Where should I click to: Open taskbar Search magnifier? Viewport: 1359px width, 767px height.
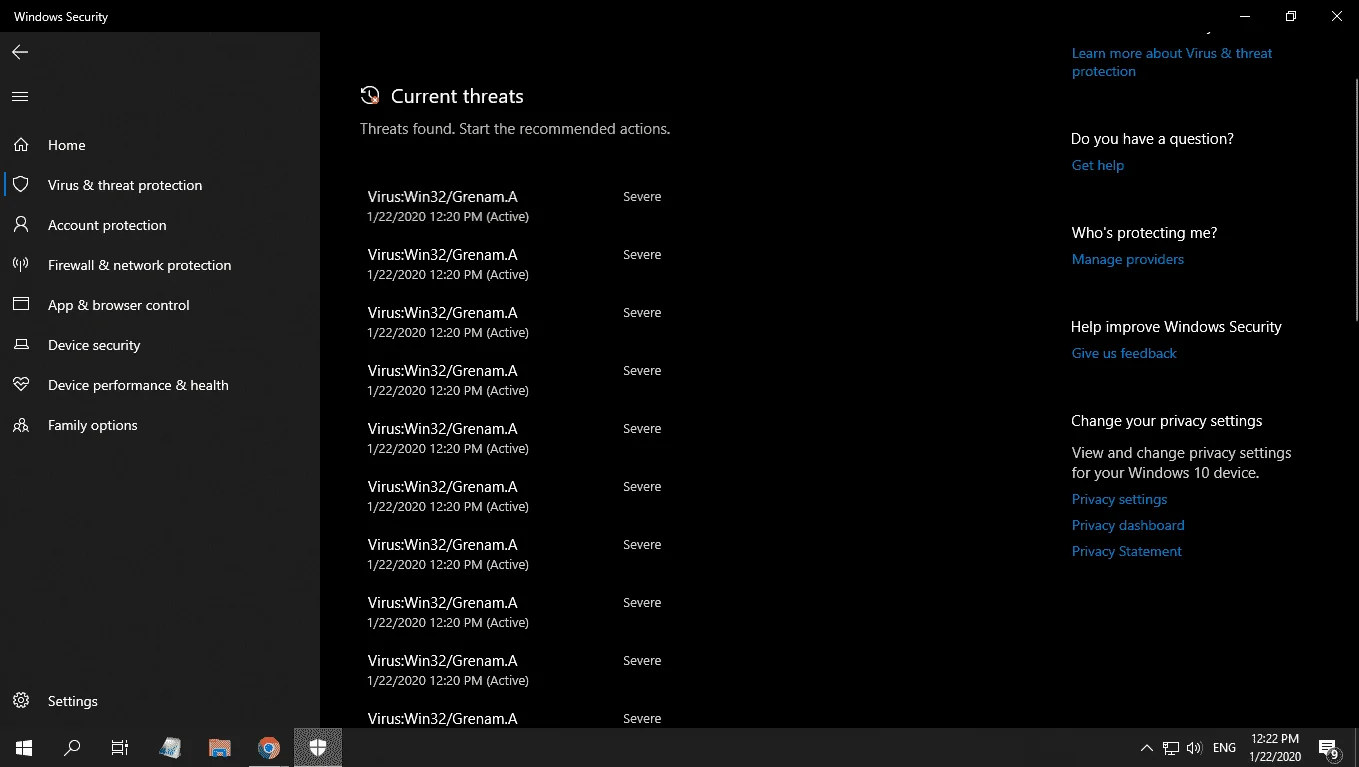pos(72,747)
